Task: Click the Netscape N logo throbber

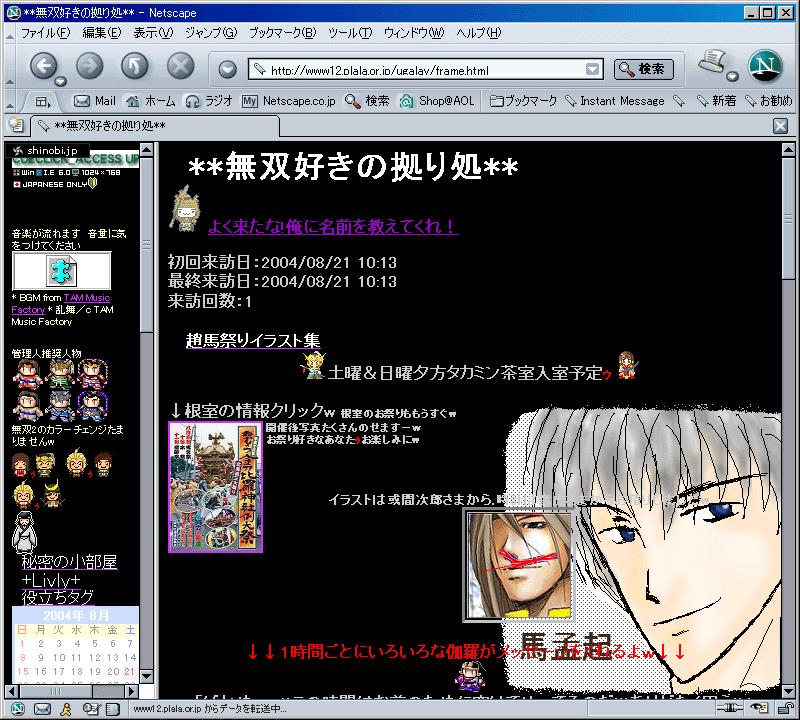Action: [765, 66]
